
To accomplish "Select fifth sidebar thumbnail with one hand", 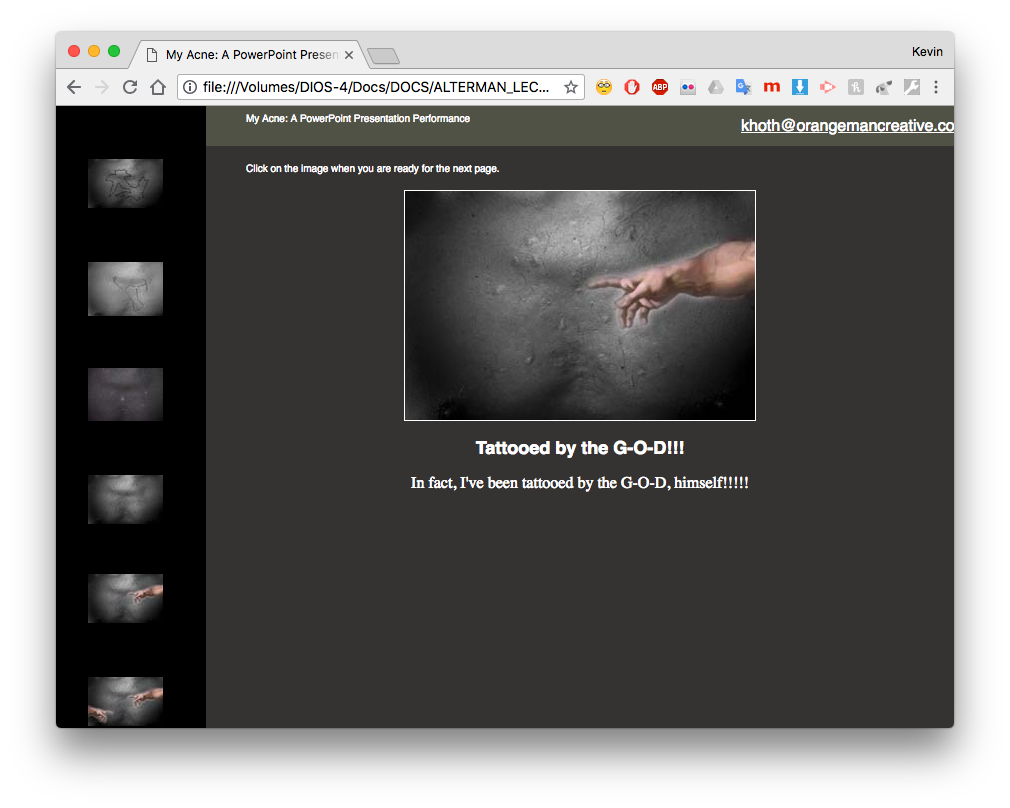I will pyautogui.click(x=126, y=599).
